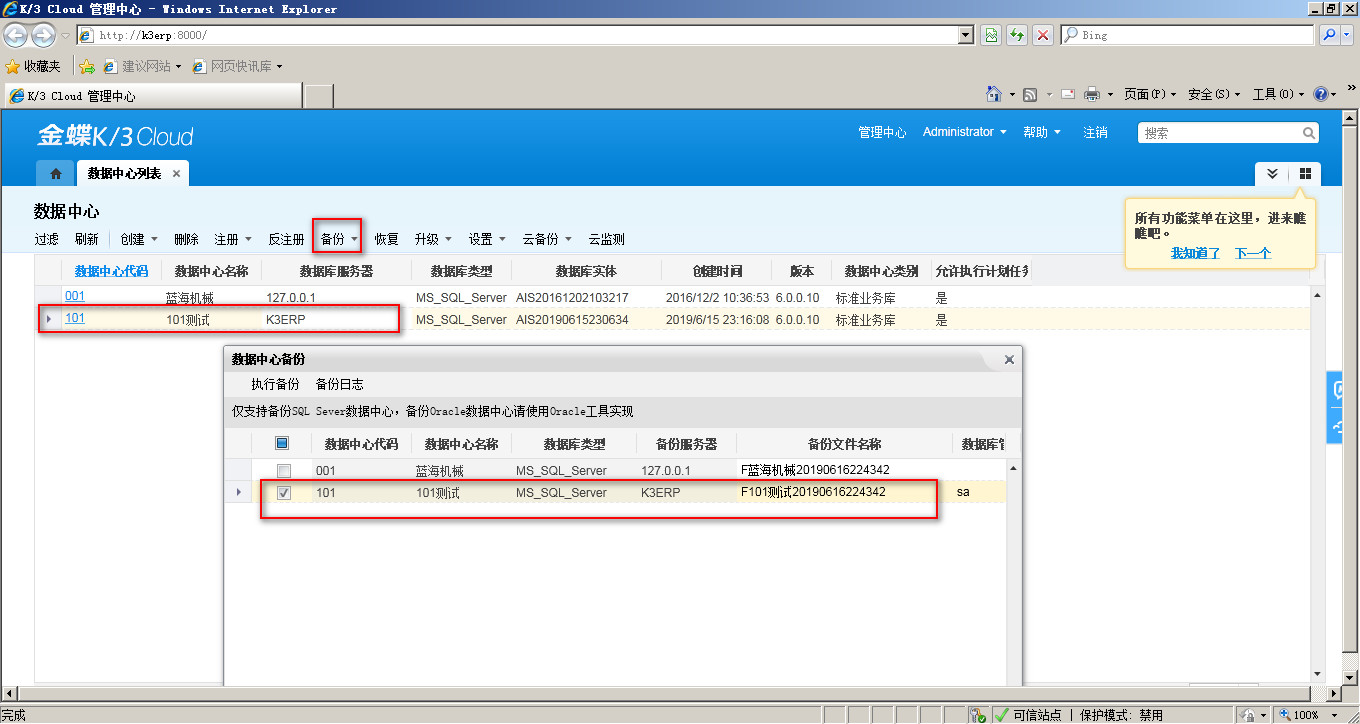
Task: Click the double-chevron collapse icon near grid menu
Action: click(1272, 173)
